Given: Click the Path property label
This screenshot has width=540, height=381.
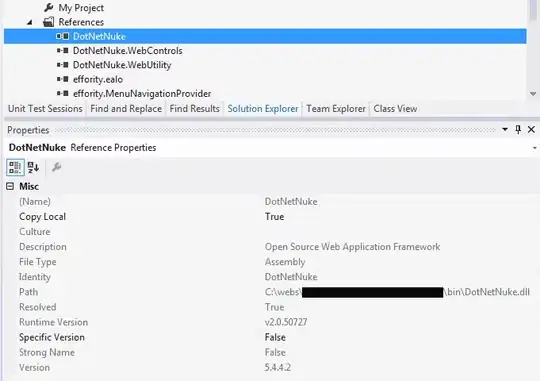Looking at the screenshot, I should (29, 292).
